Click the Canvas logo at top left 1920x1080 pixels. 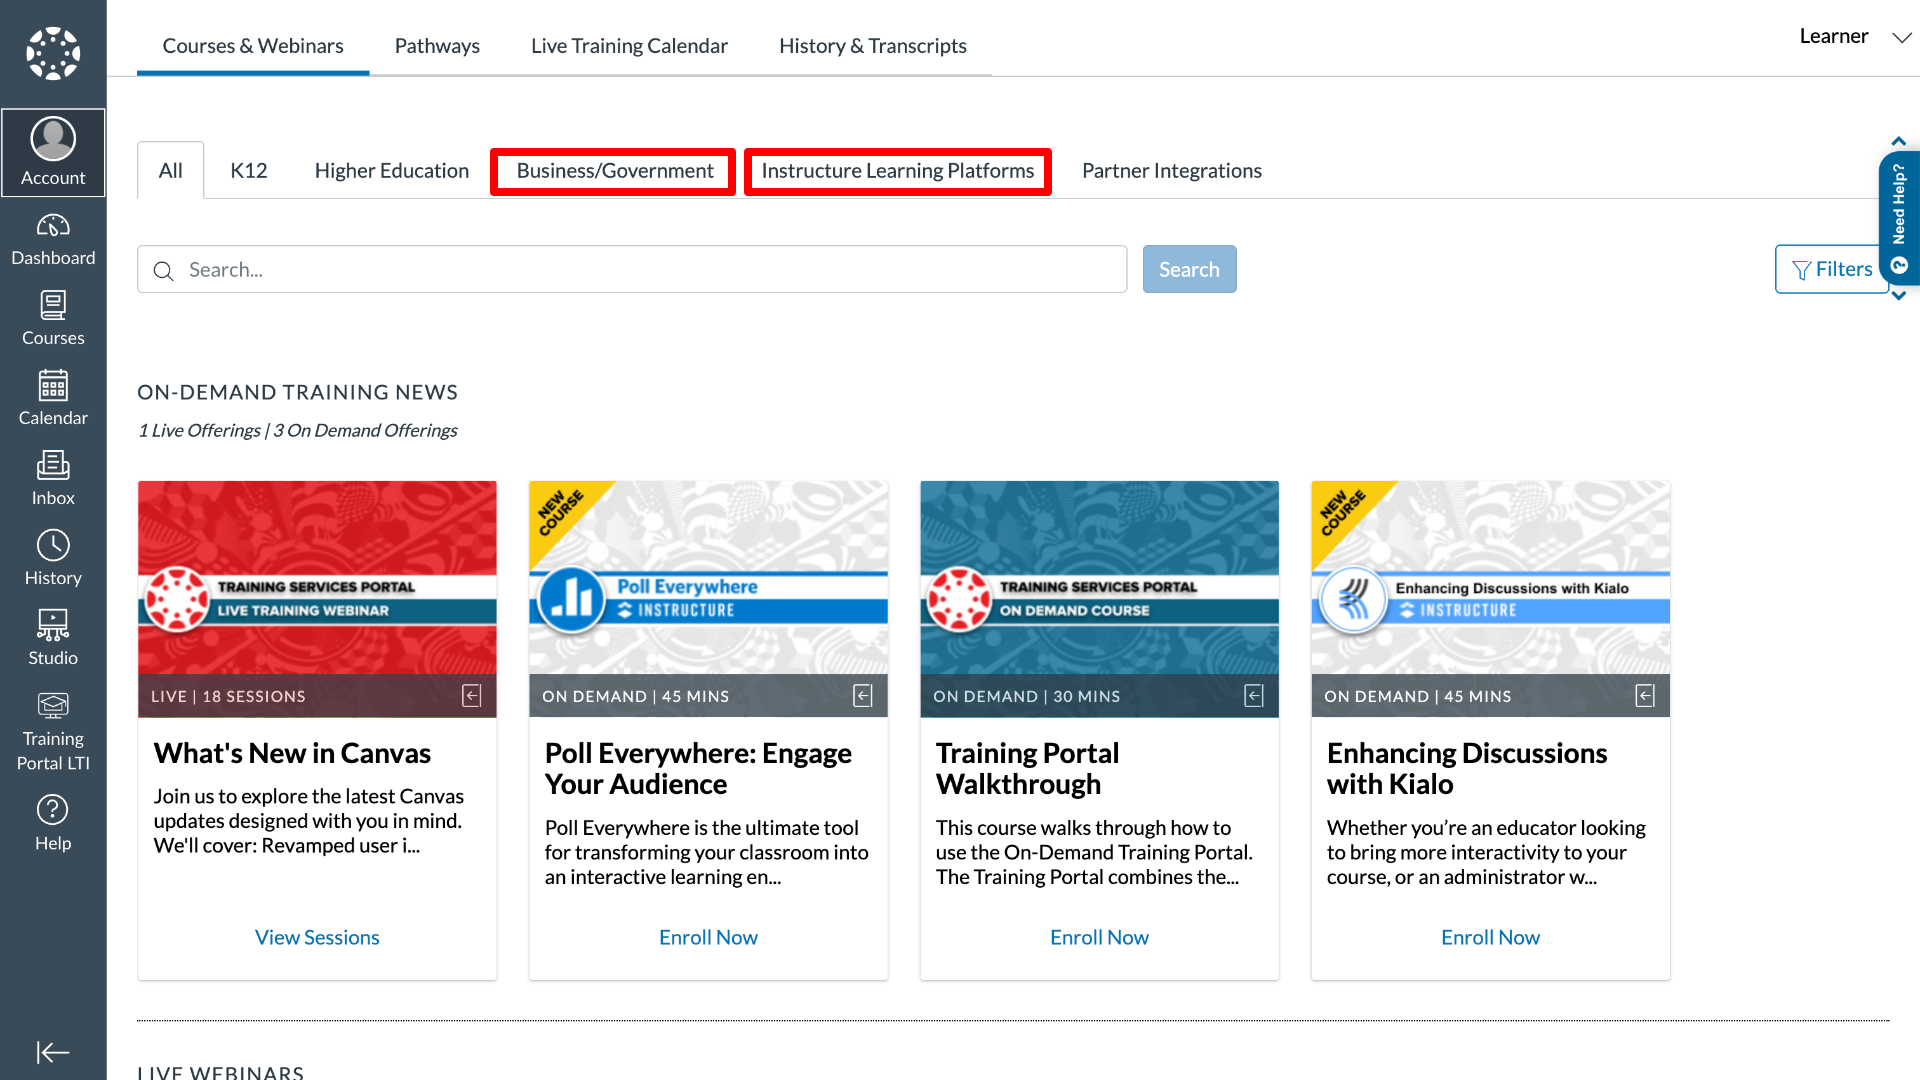pos(53,53)
